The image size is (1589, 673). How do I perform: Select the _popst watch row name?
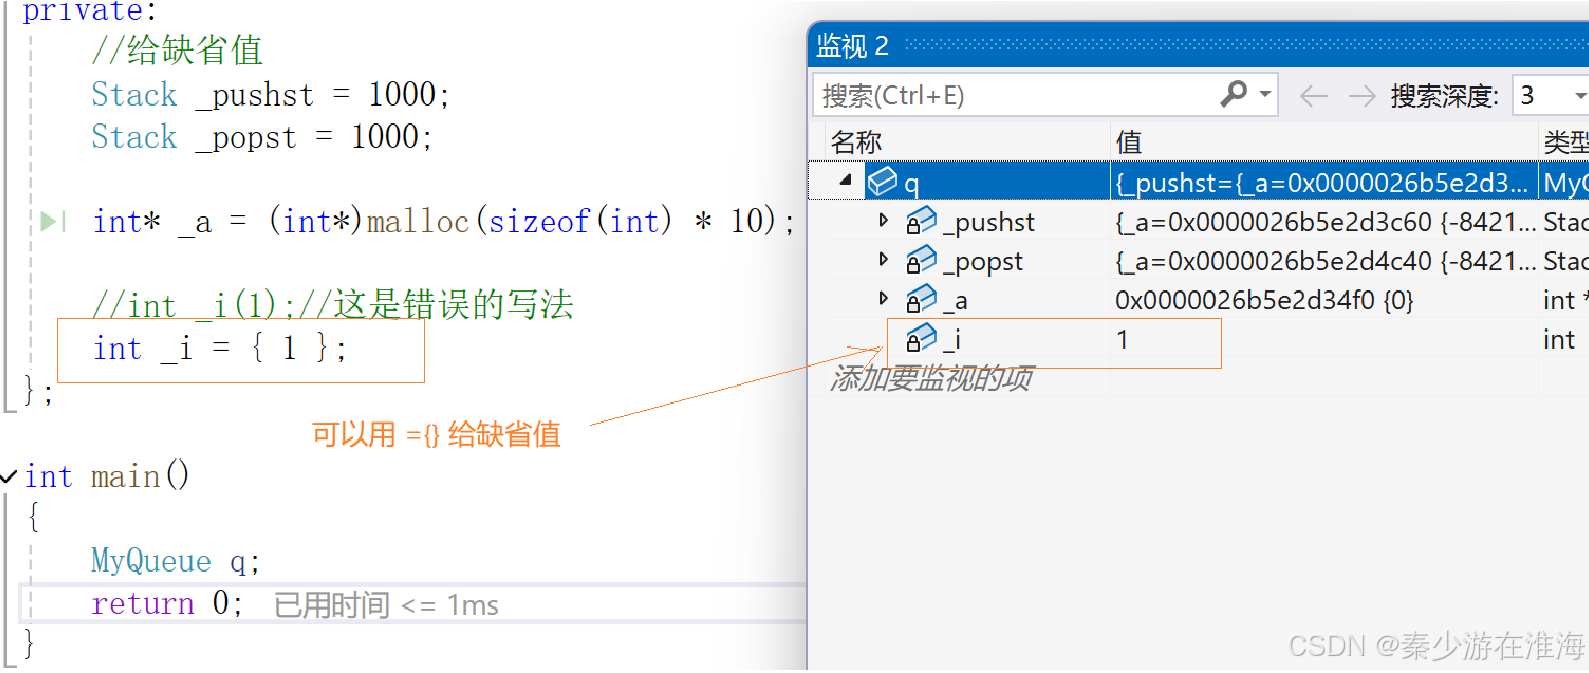[982, 262]
